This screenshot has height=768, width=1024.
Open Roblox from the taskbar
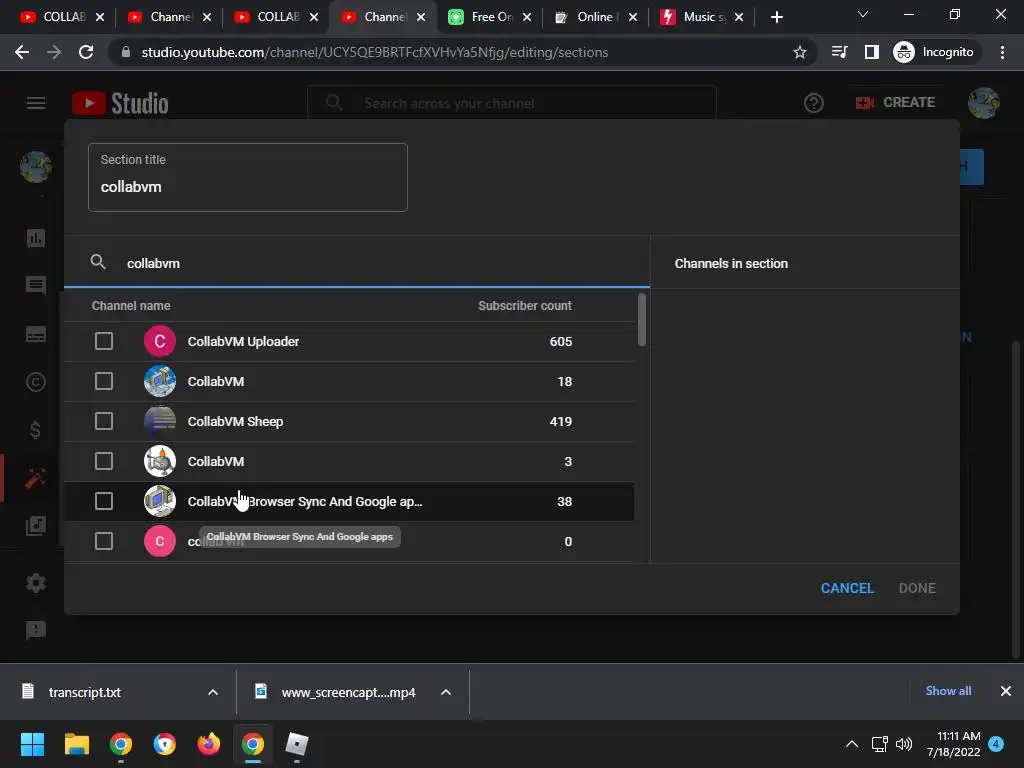point(296,744)
